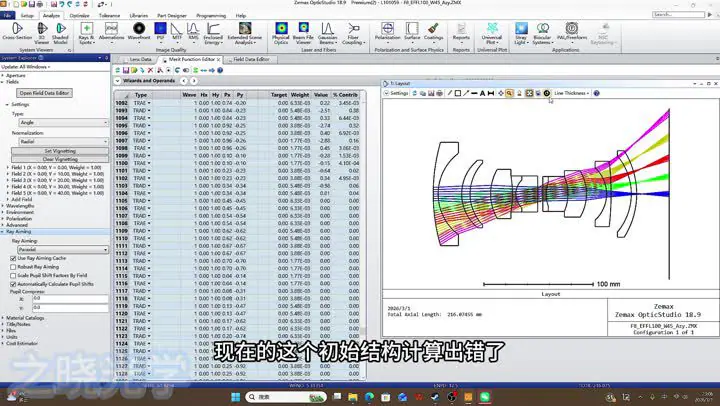
Task: Open the Normalization dropdown set to Radial
Action: tap(63, 141)
